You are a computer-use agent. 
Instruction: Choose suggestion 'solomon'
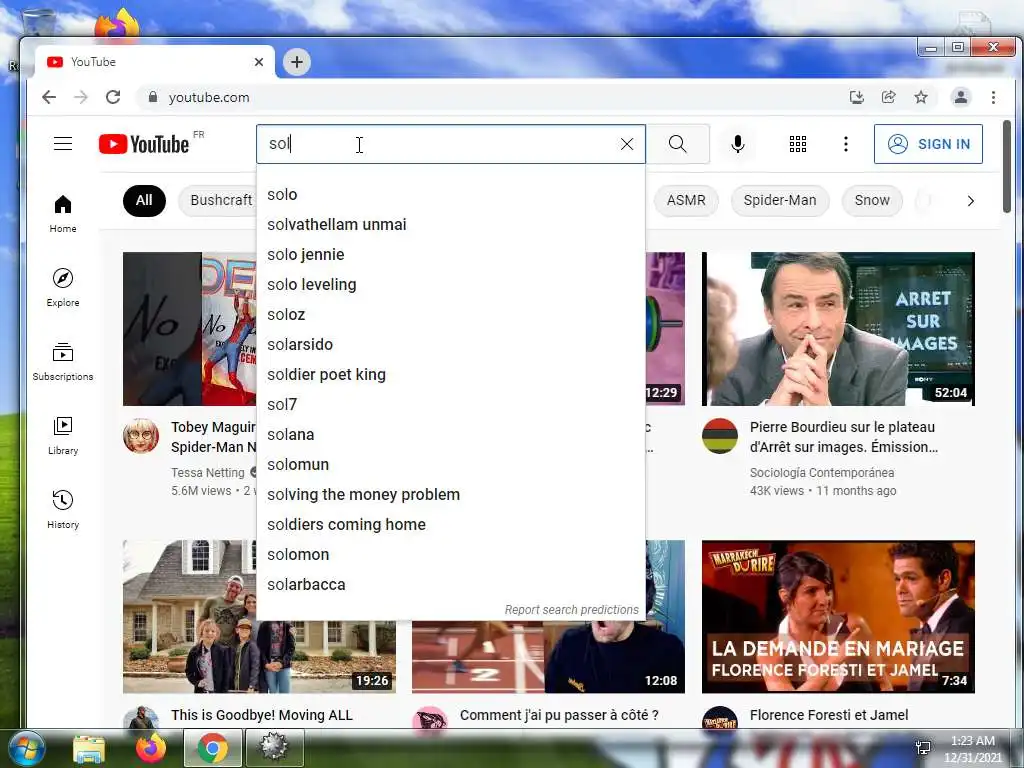point(451,555)
